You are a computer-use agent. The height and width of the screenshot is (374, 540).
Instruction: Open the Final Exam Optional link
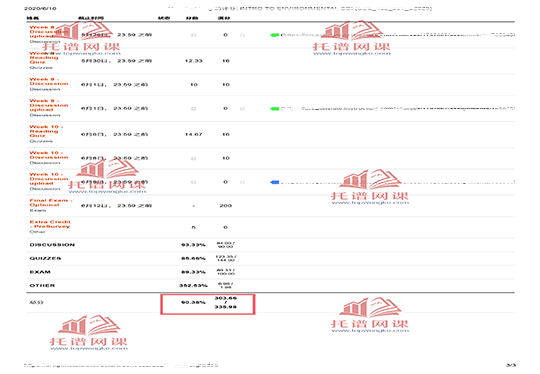(51, 202)
